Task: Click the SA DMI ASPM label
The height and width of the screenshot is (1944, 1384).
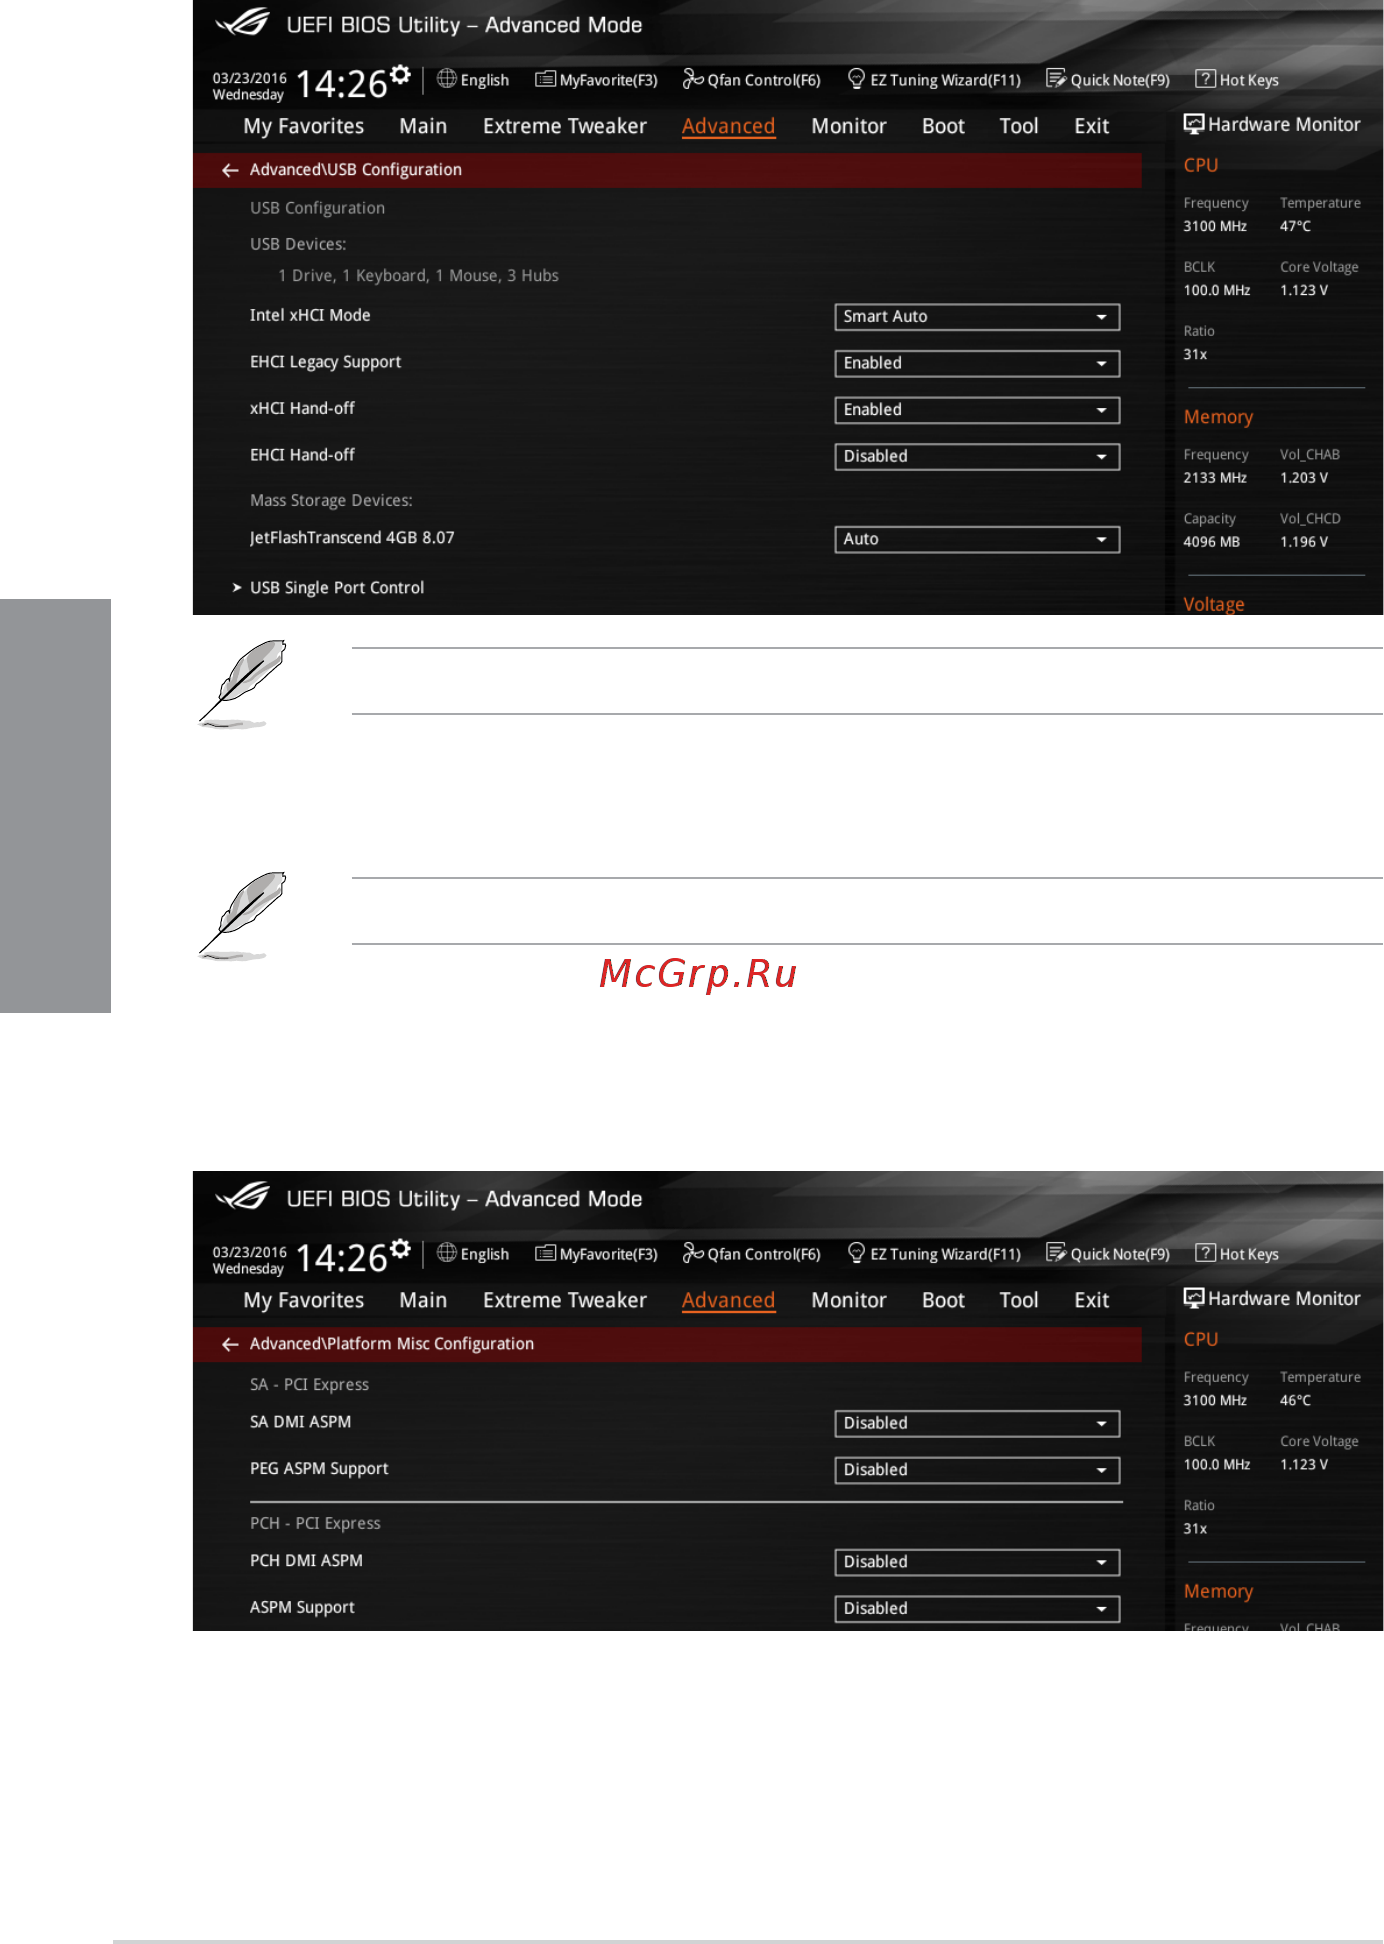Action: tap(300, 1422)
